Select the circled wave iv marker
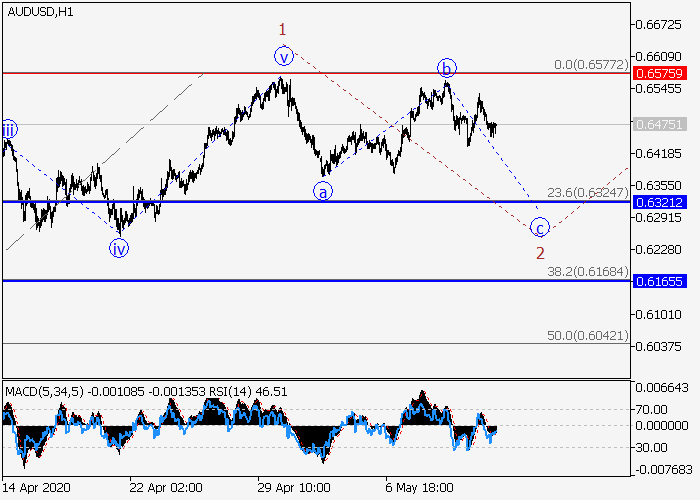This screenshot has width=700, height=500. [x=119, y=249]
